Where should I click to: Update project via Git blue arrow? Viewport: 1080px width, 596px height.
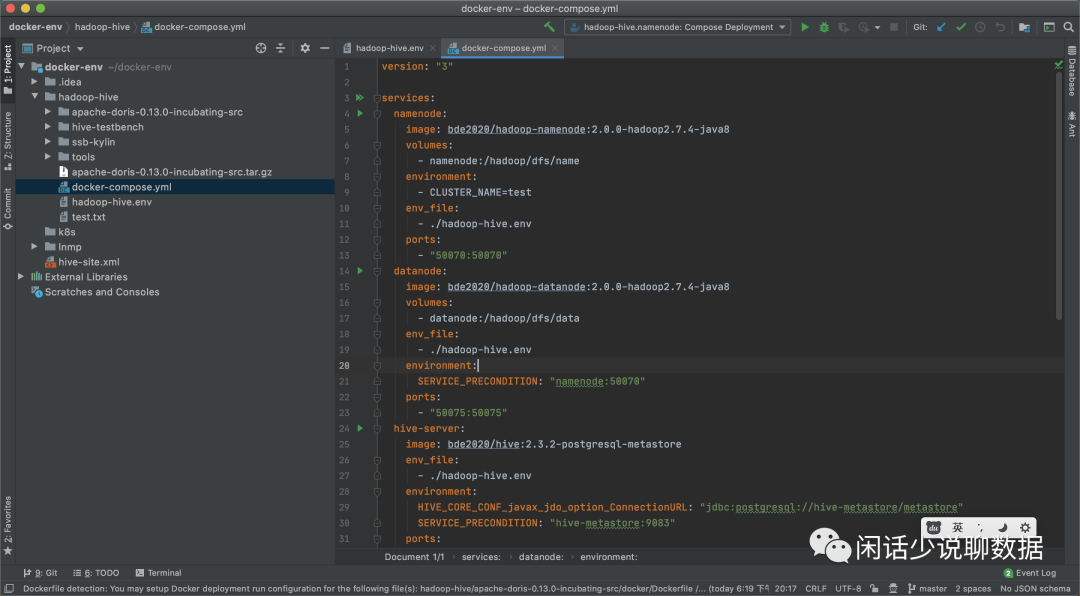(941, 27)
